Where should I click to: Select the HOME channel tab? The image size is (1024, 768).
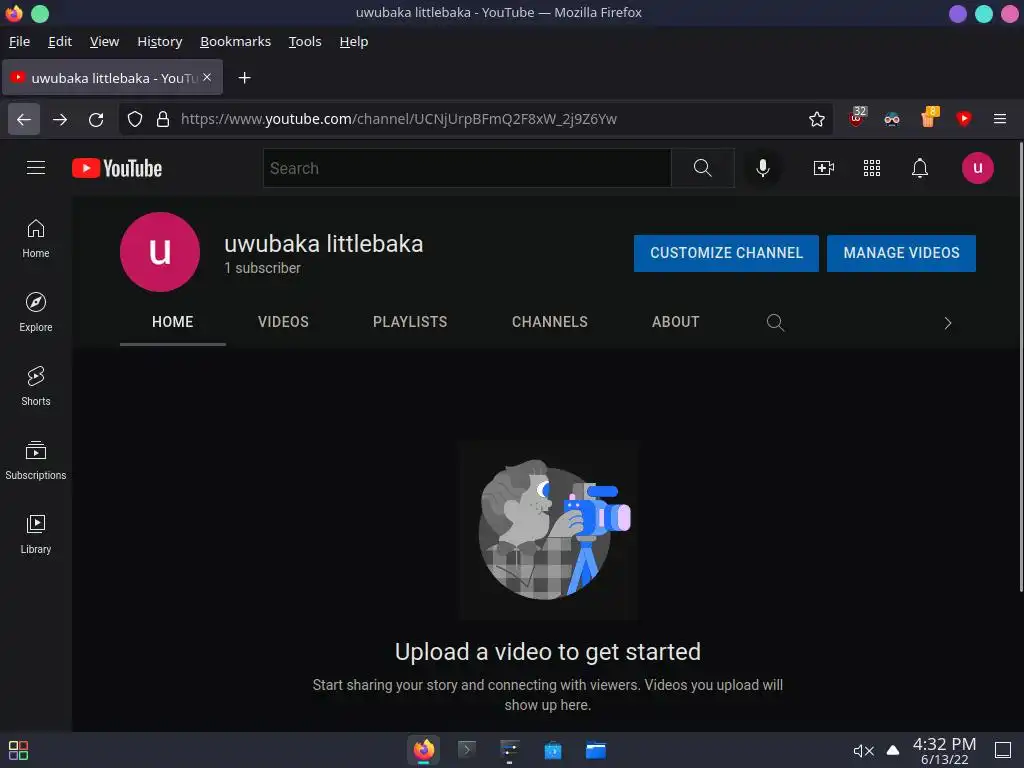(x=172, y=322)
